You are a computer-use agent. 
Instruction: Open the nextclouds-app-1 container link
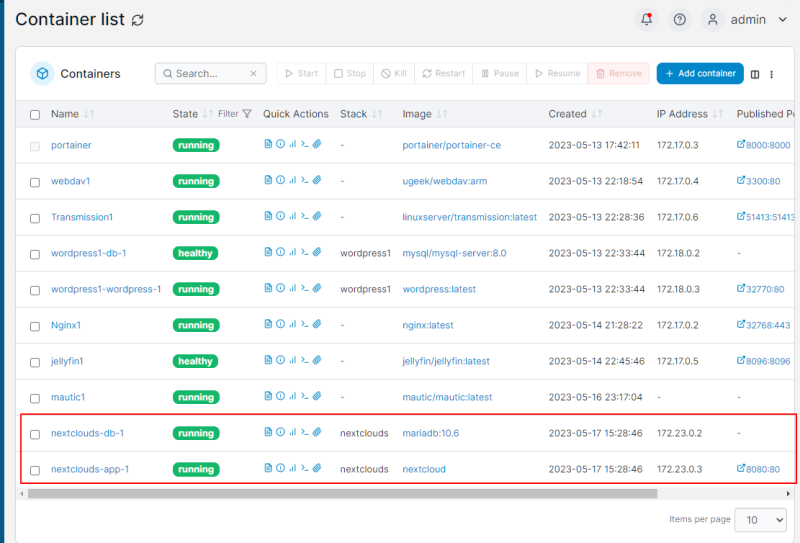click(90, 469)
